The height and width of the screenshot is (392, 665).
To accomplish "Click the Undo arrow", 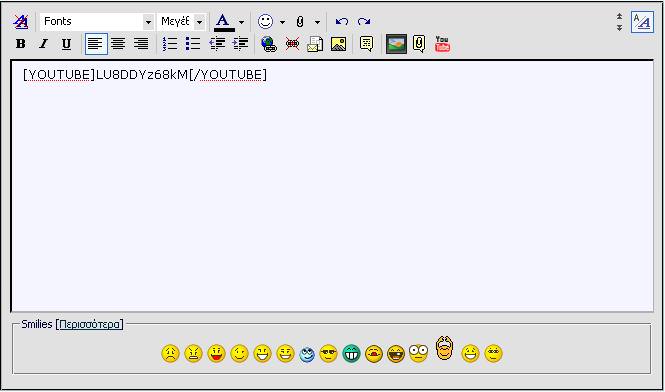I will tap(341, 21).
